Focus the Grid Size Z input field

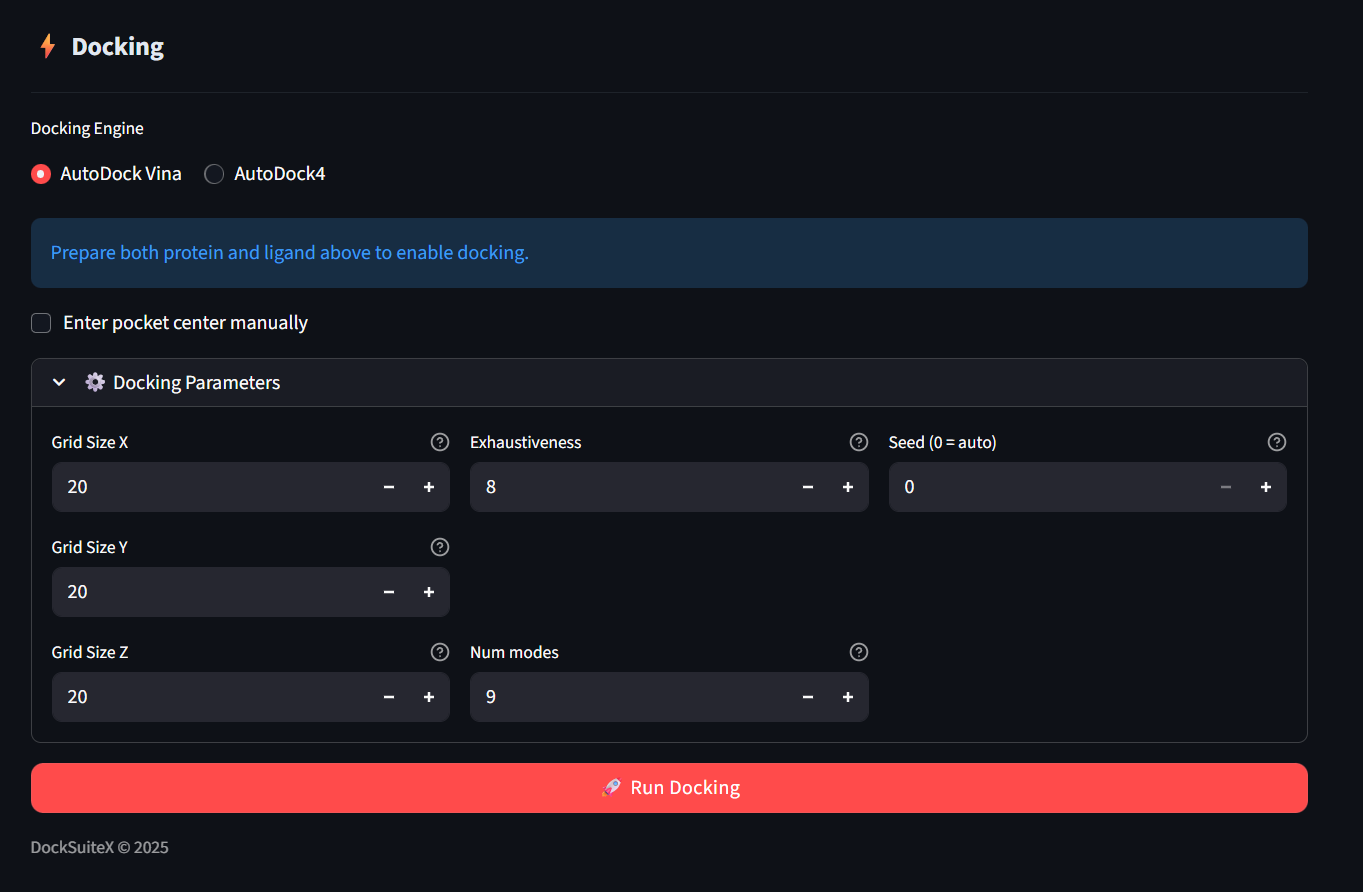tap(210, 697)
